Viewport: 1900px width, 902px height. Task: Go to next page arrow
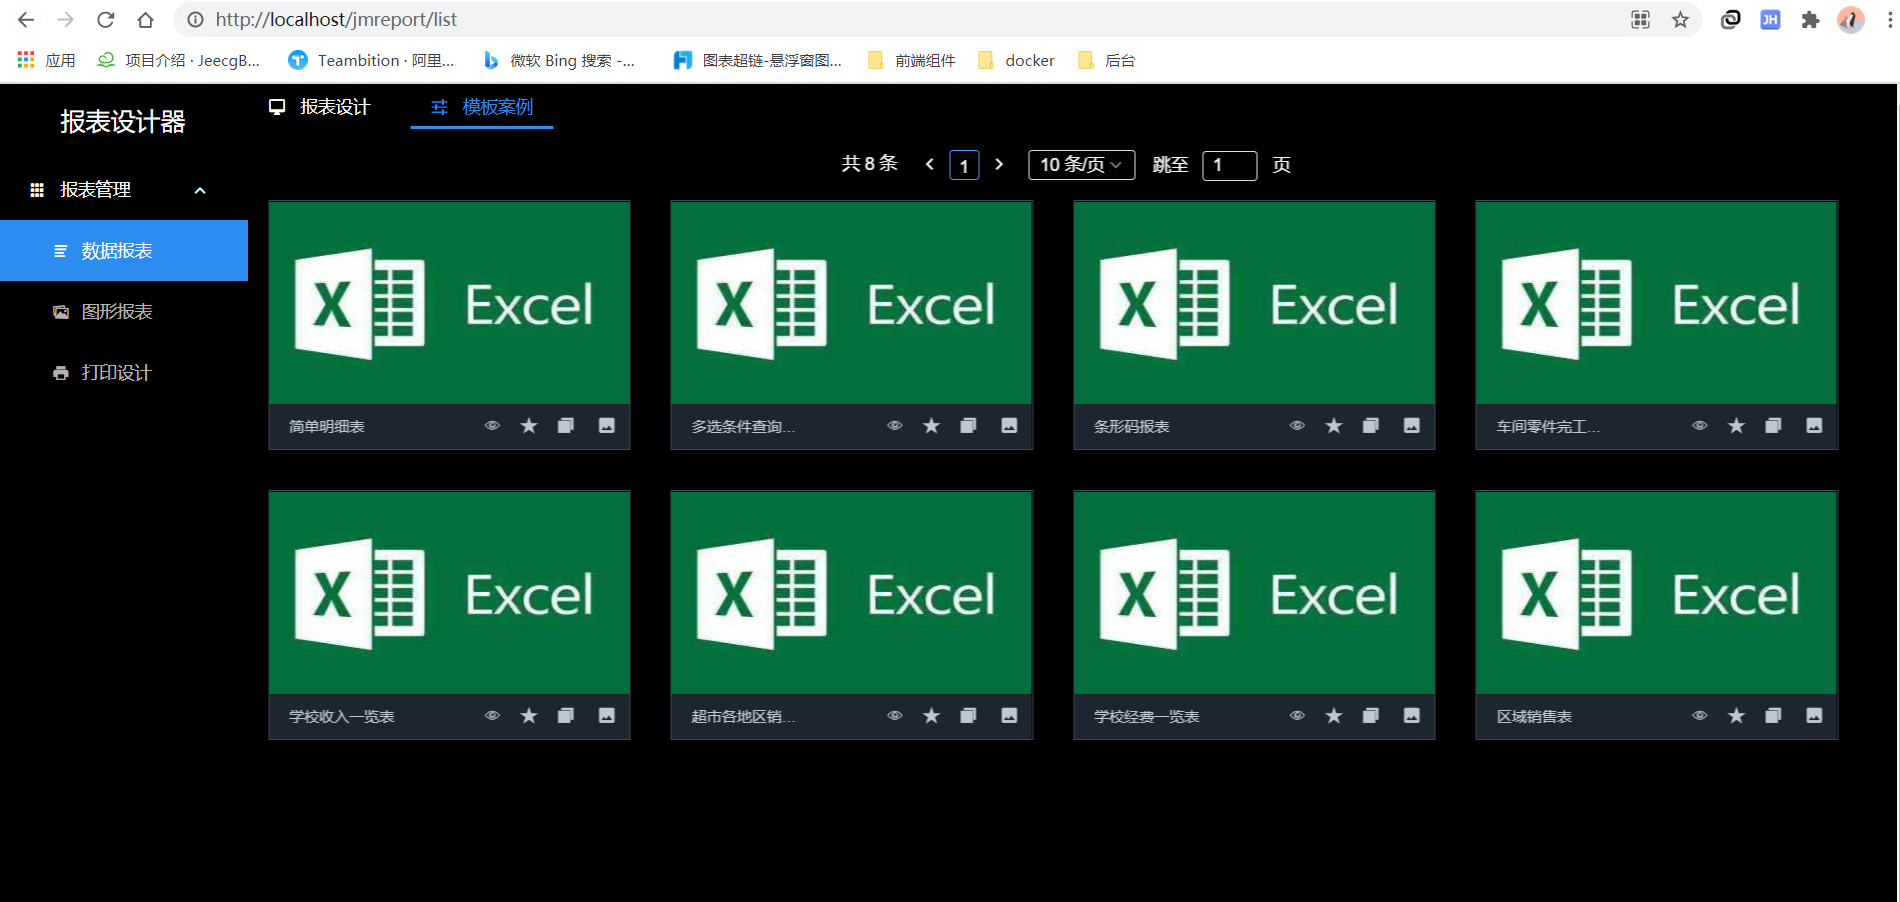click(x=999, y=165)
